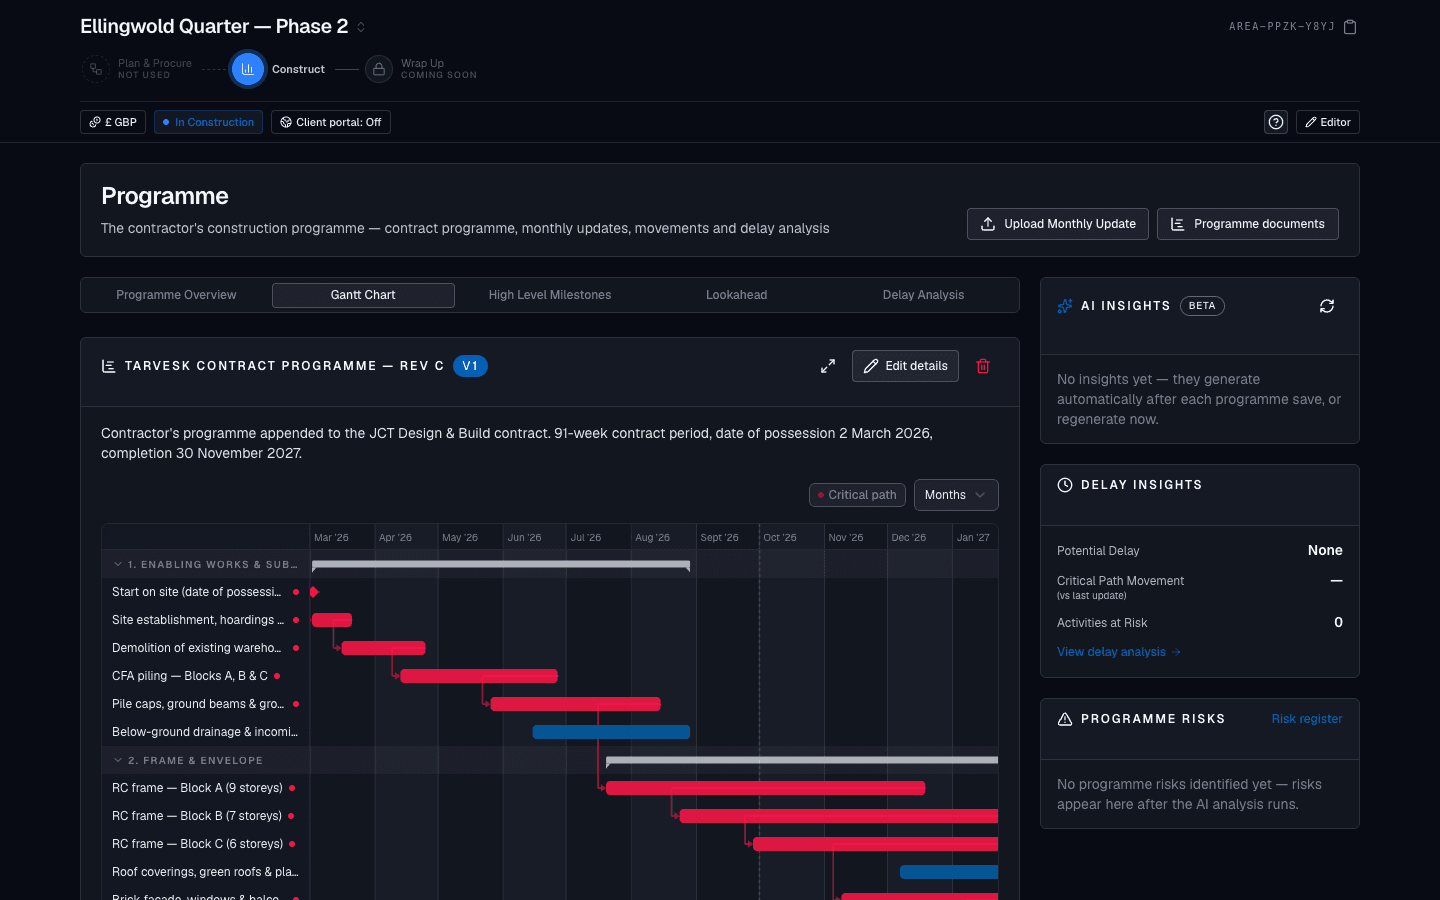Open the project switcher chevron beside Ellingwold Quarter
Screen dimensions: 1440x900
[x=361, y=27]
